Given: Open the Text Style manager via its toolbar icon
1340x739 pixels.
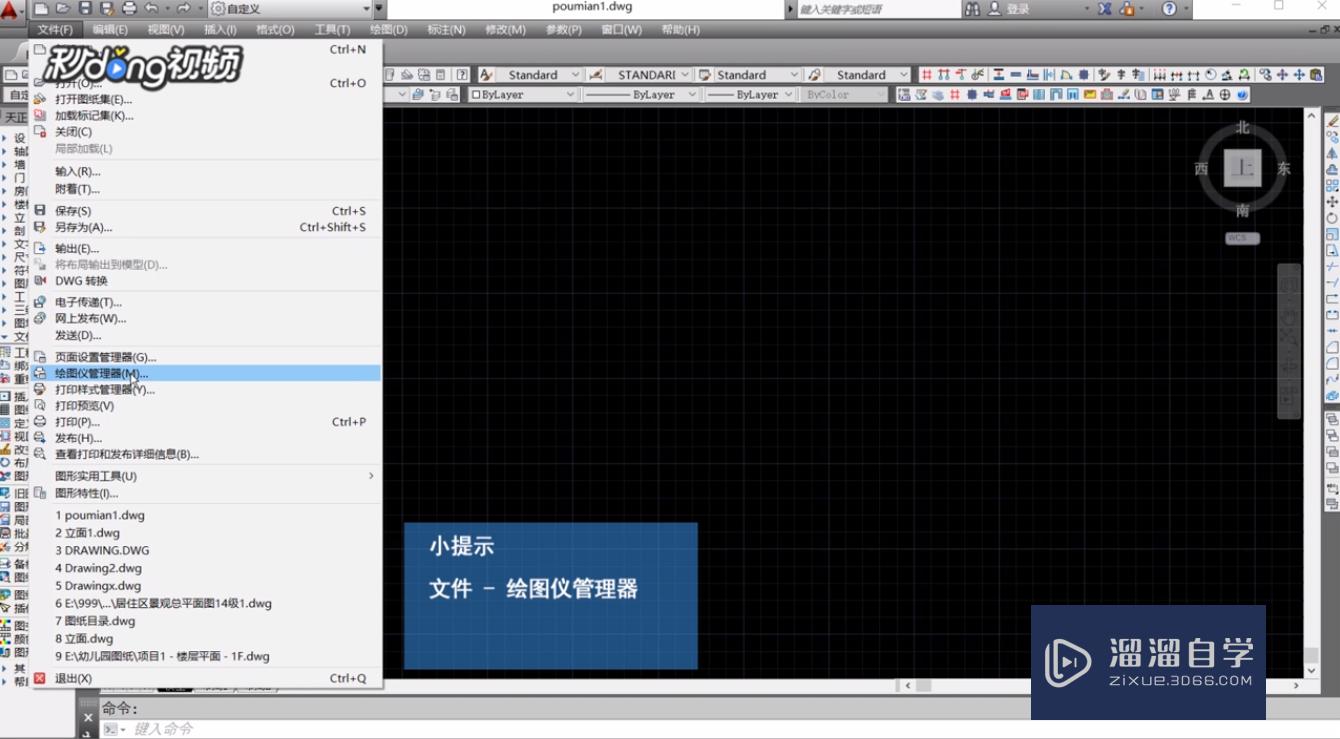Looking at the screenshot, I should (x=484, y=74).
